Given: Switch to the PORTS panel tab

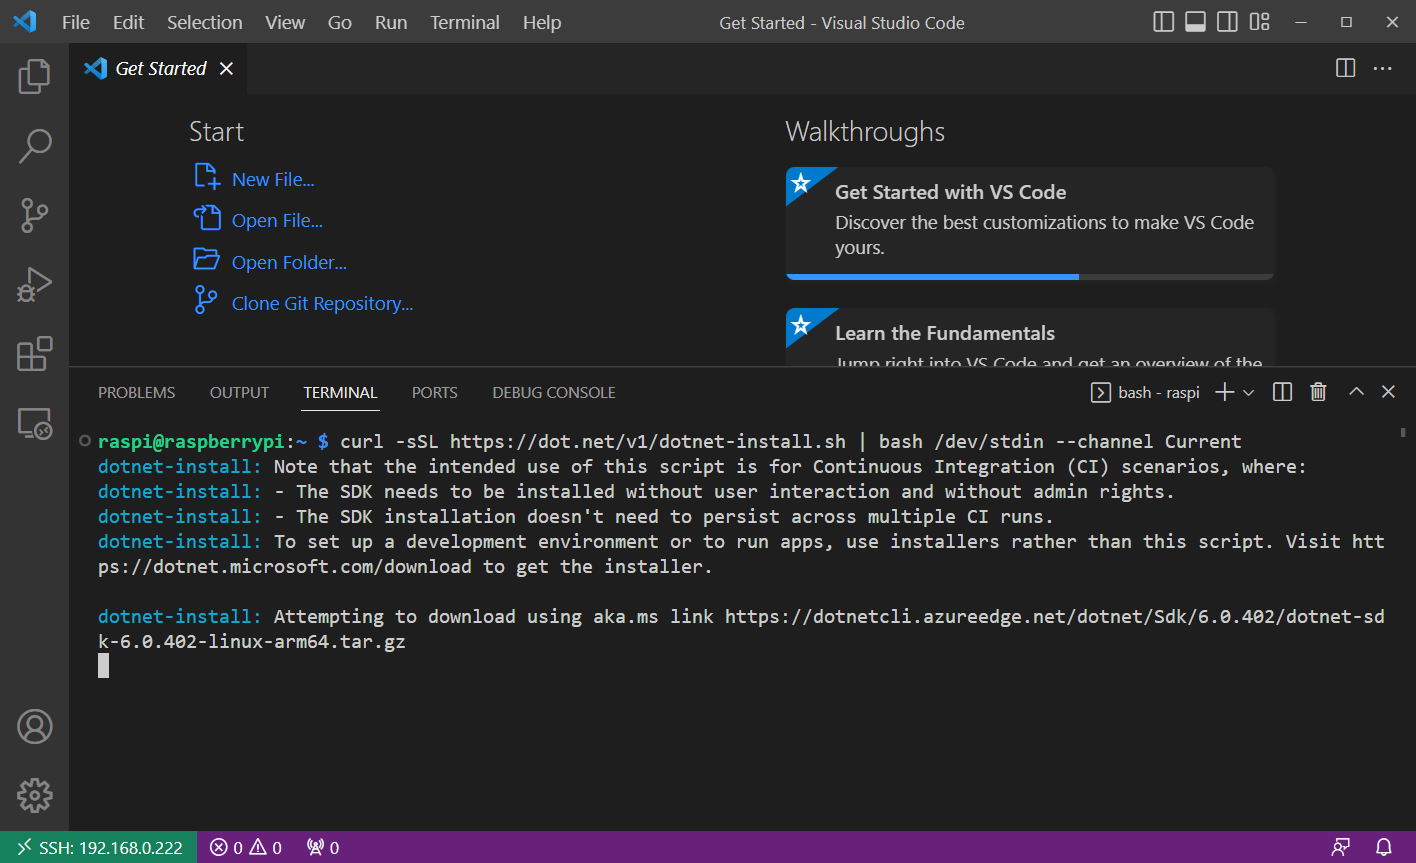Looking at the screenshot, I should pos(434,393).
